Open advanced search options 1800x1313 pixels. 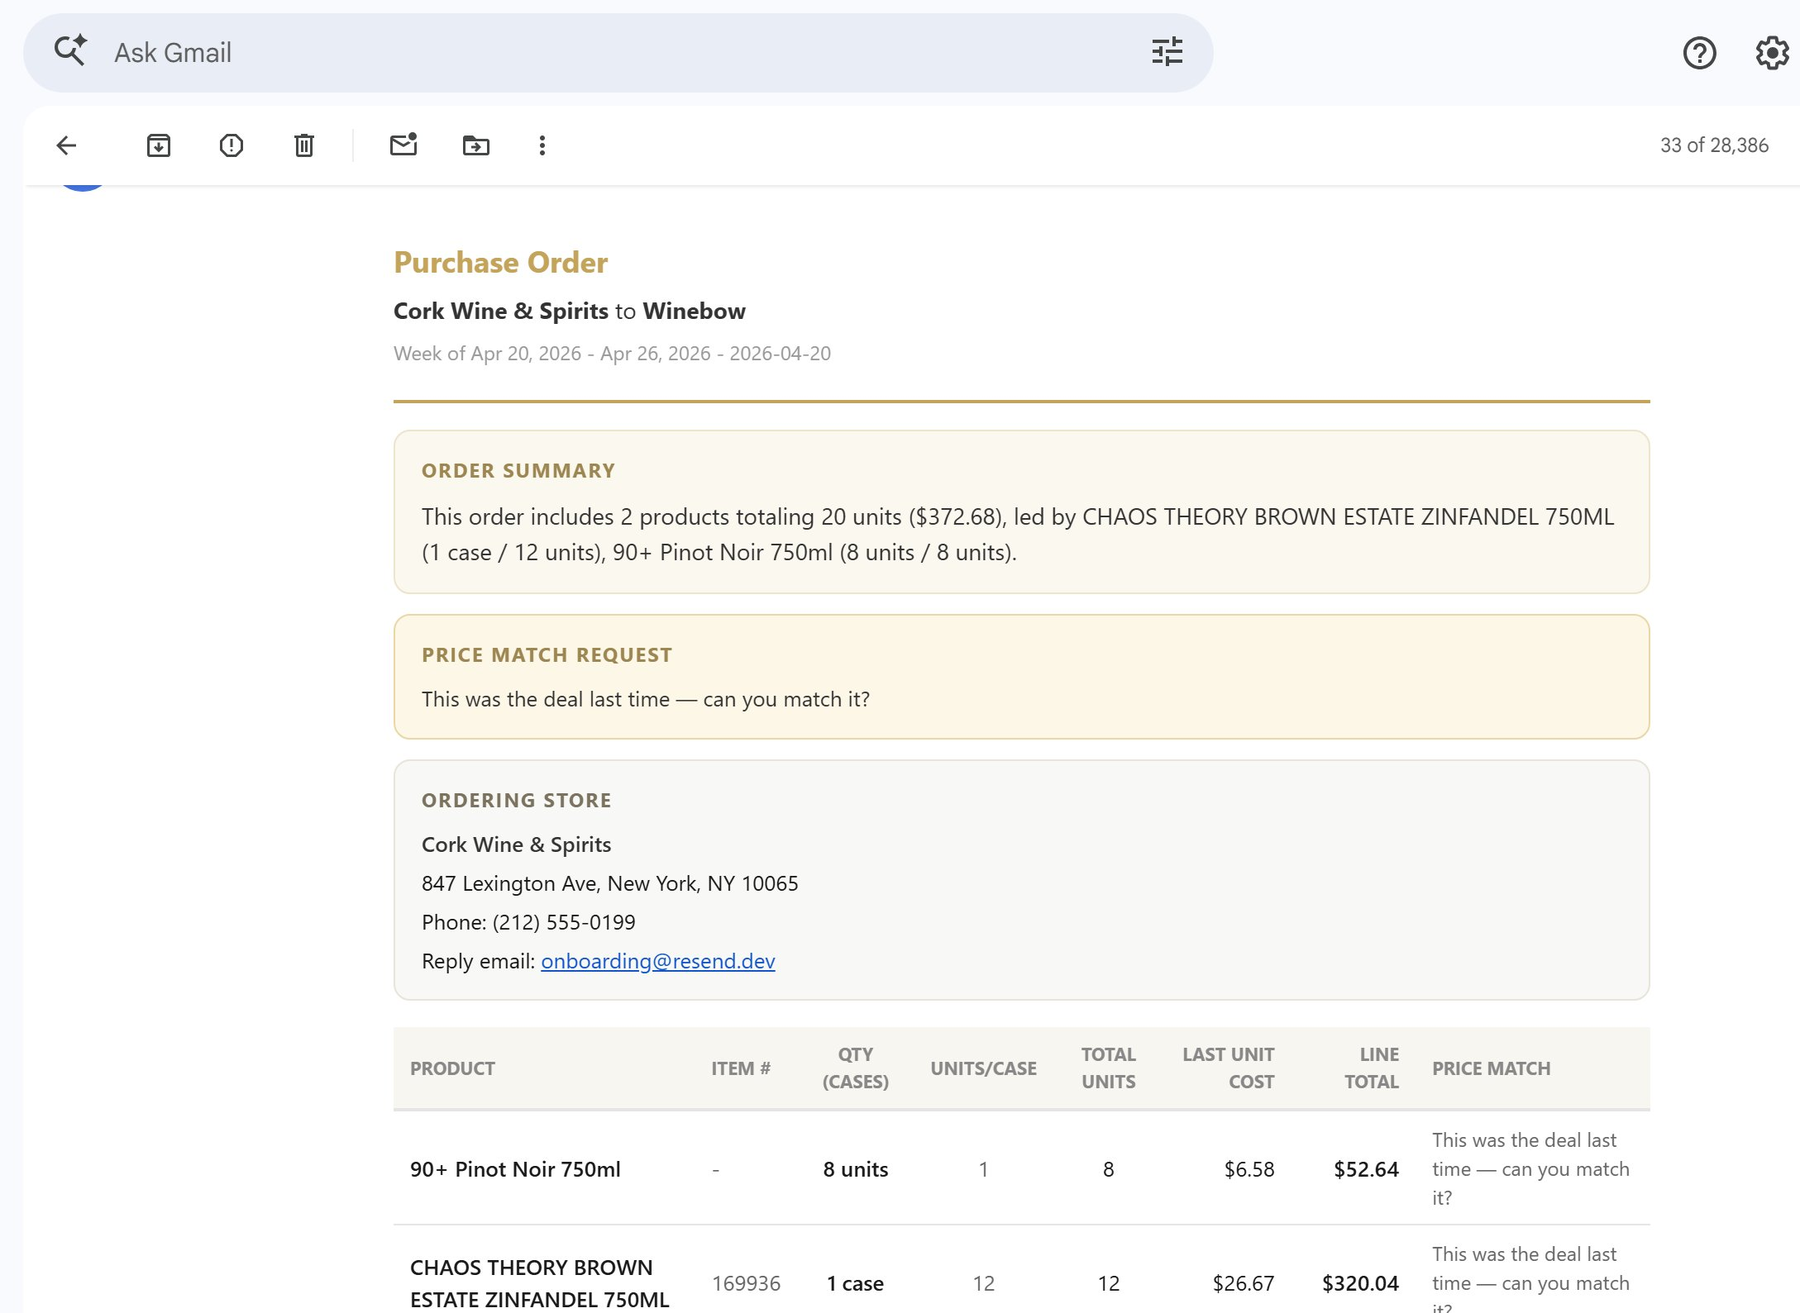pyautogui.click(x=1166, y=52)
